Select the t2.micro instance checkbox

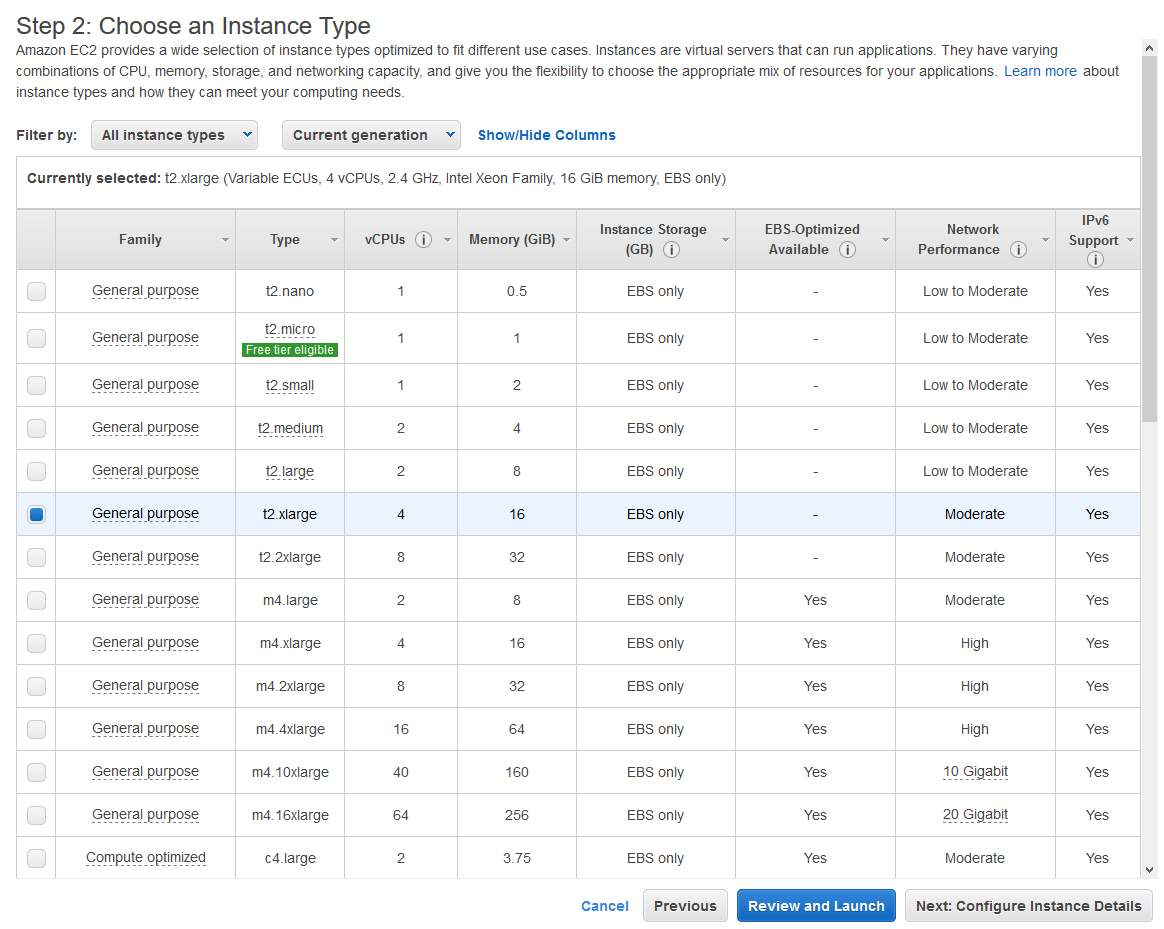point(37,338)
